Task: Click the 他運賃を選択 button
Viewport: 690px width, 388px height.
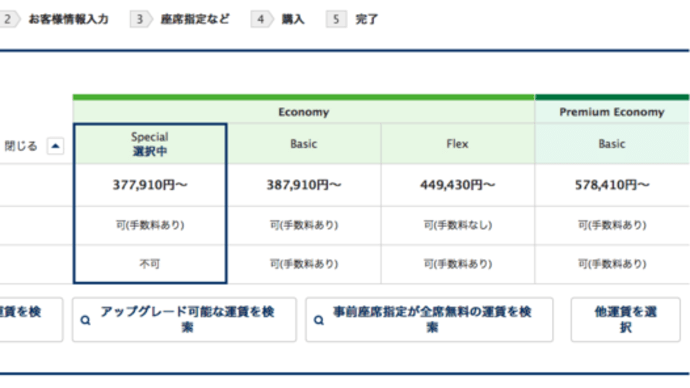Action: coord(626,319)
